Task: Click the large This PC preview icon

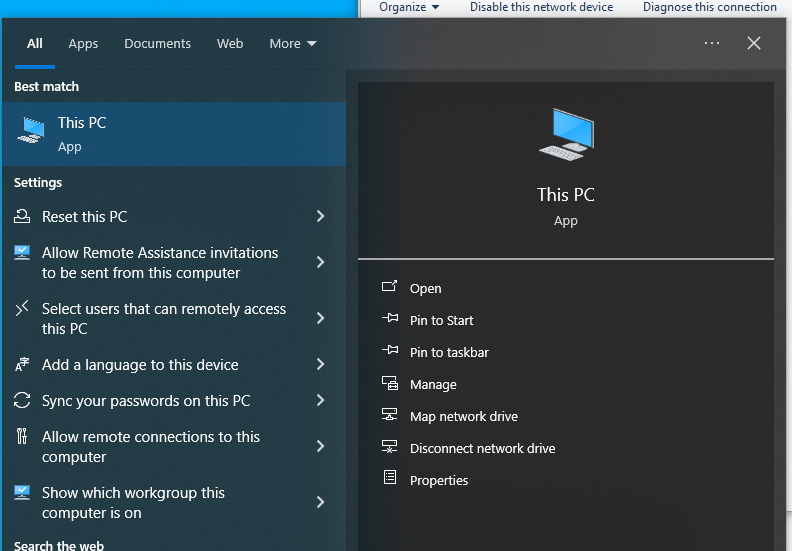Action: (x=566, y=135)
